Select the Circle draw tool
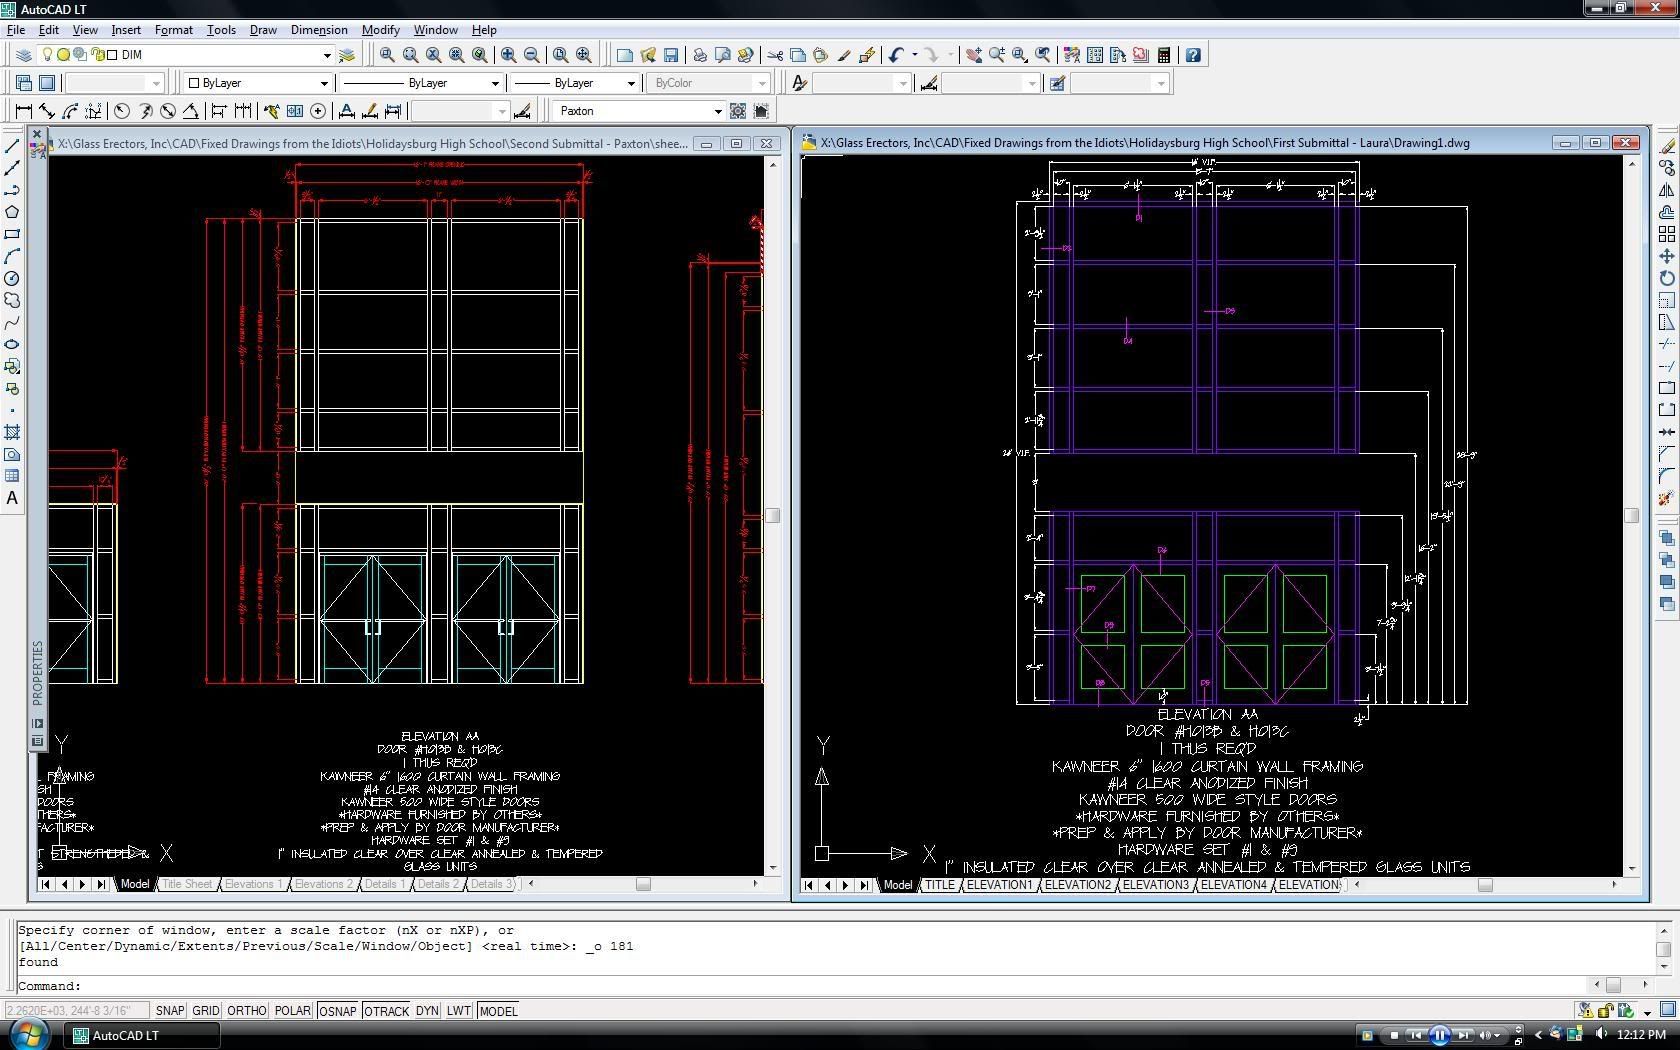This screenshot has width=1680, height=1050. (x=12, y=278)
